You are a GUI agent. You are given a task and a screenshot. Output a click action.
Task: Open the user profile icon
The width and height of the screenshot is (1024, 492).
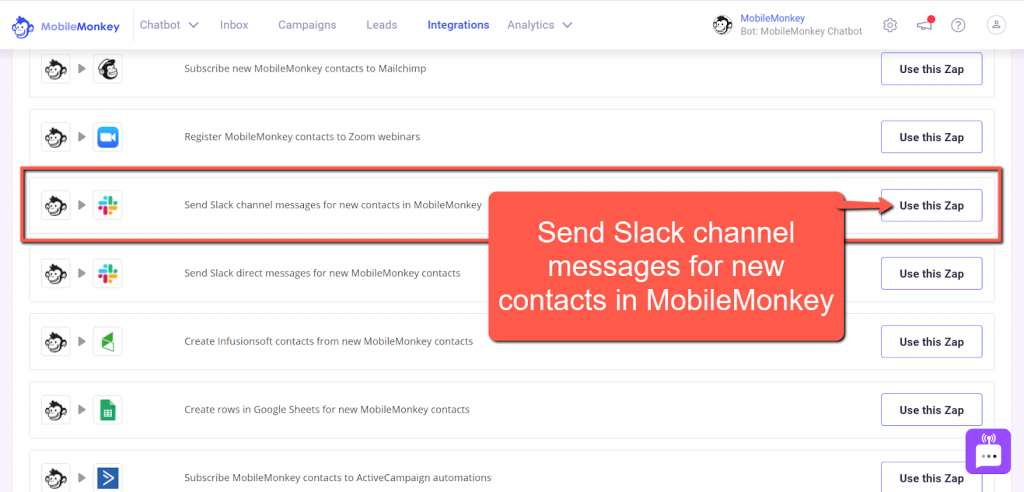995,25
